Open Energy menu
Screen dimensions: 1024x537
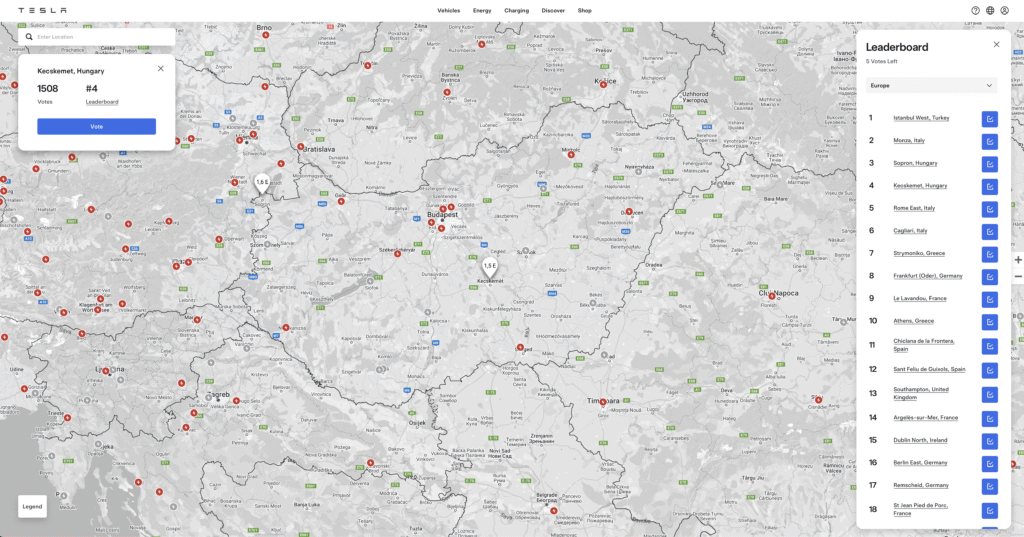(x=482, y=10)
